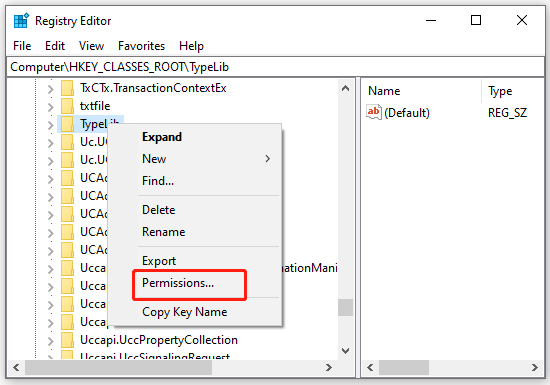
Task: Open Permissions... from the context menu
Action: click(178, 283)
